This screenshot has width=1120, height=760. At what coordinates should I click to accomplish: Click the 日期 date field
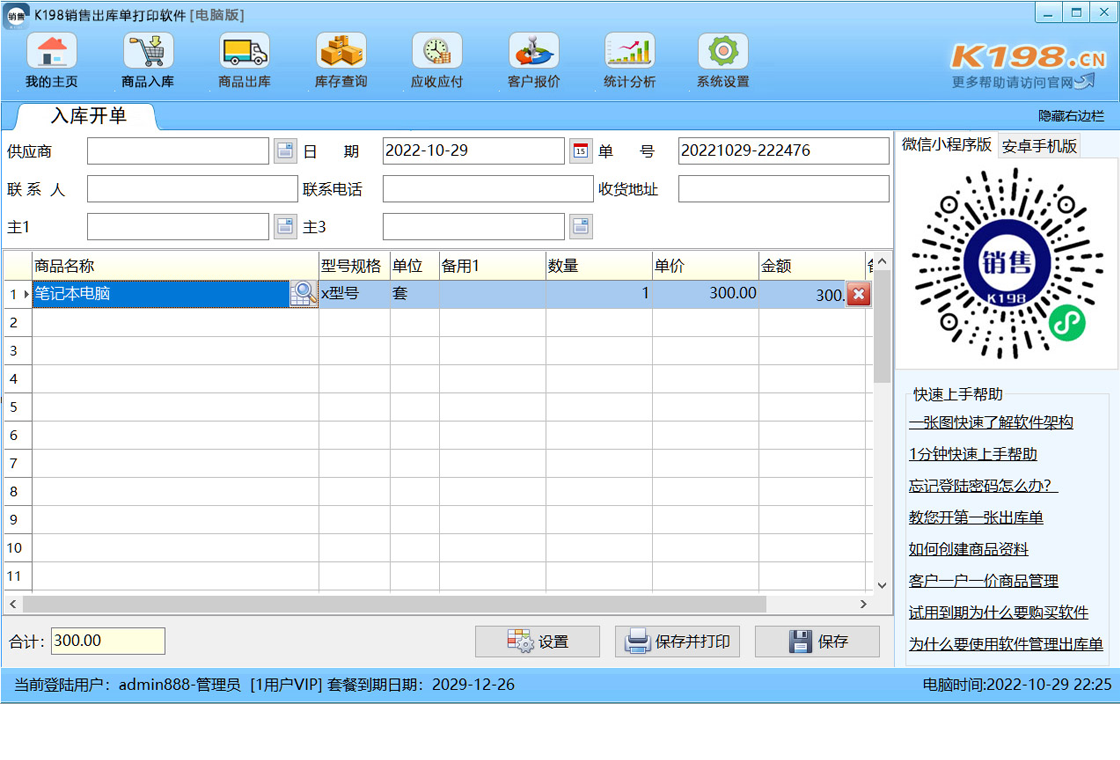(x=474, y=151)
